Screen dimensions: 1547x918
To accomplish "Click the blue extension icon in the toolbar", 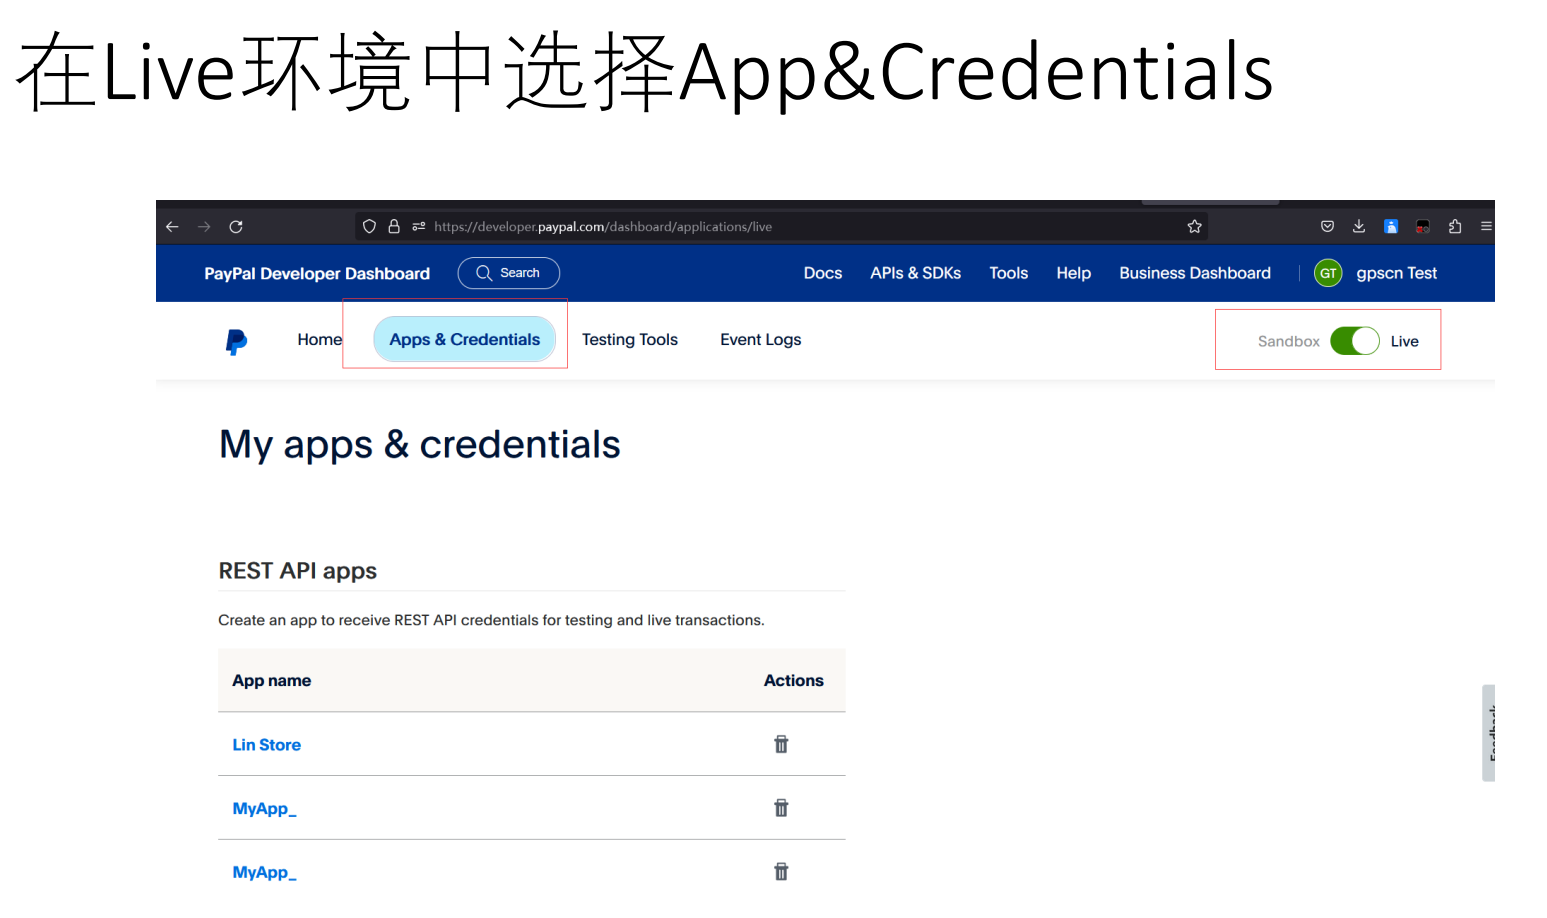I will [1391, 227].
